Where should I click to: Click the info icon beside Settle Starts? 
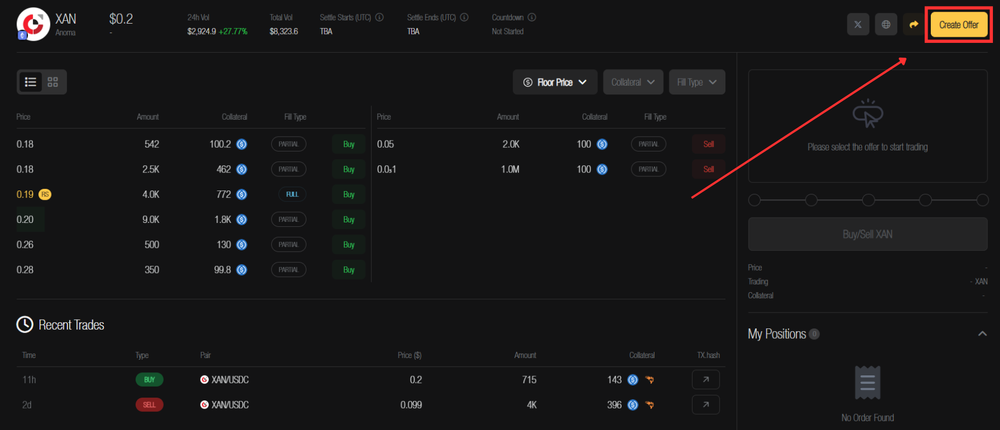[380, 17]
